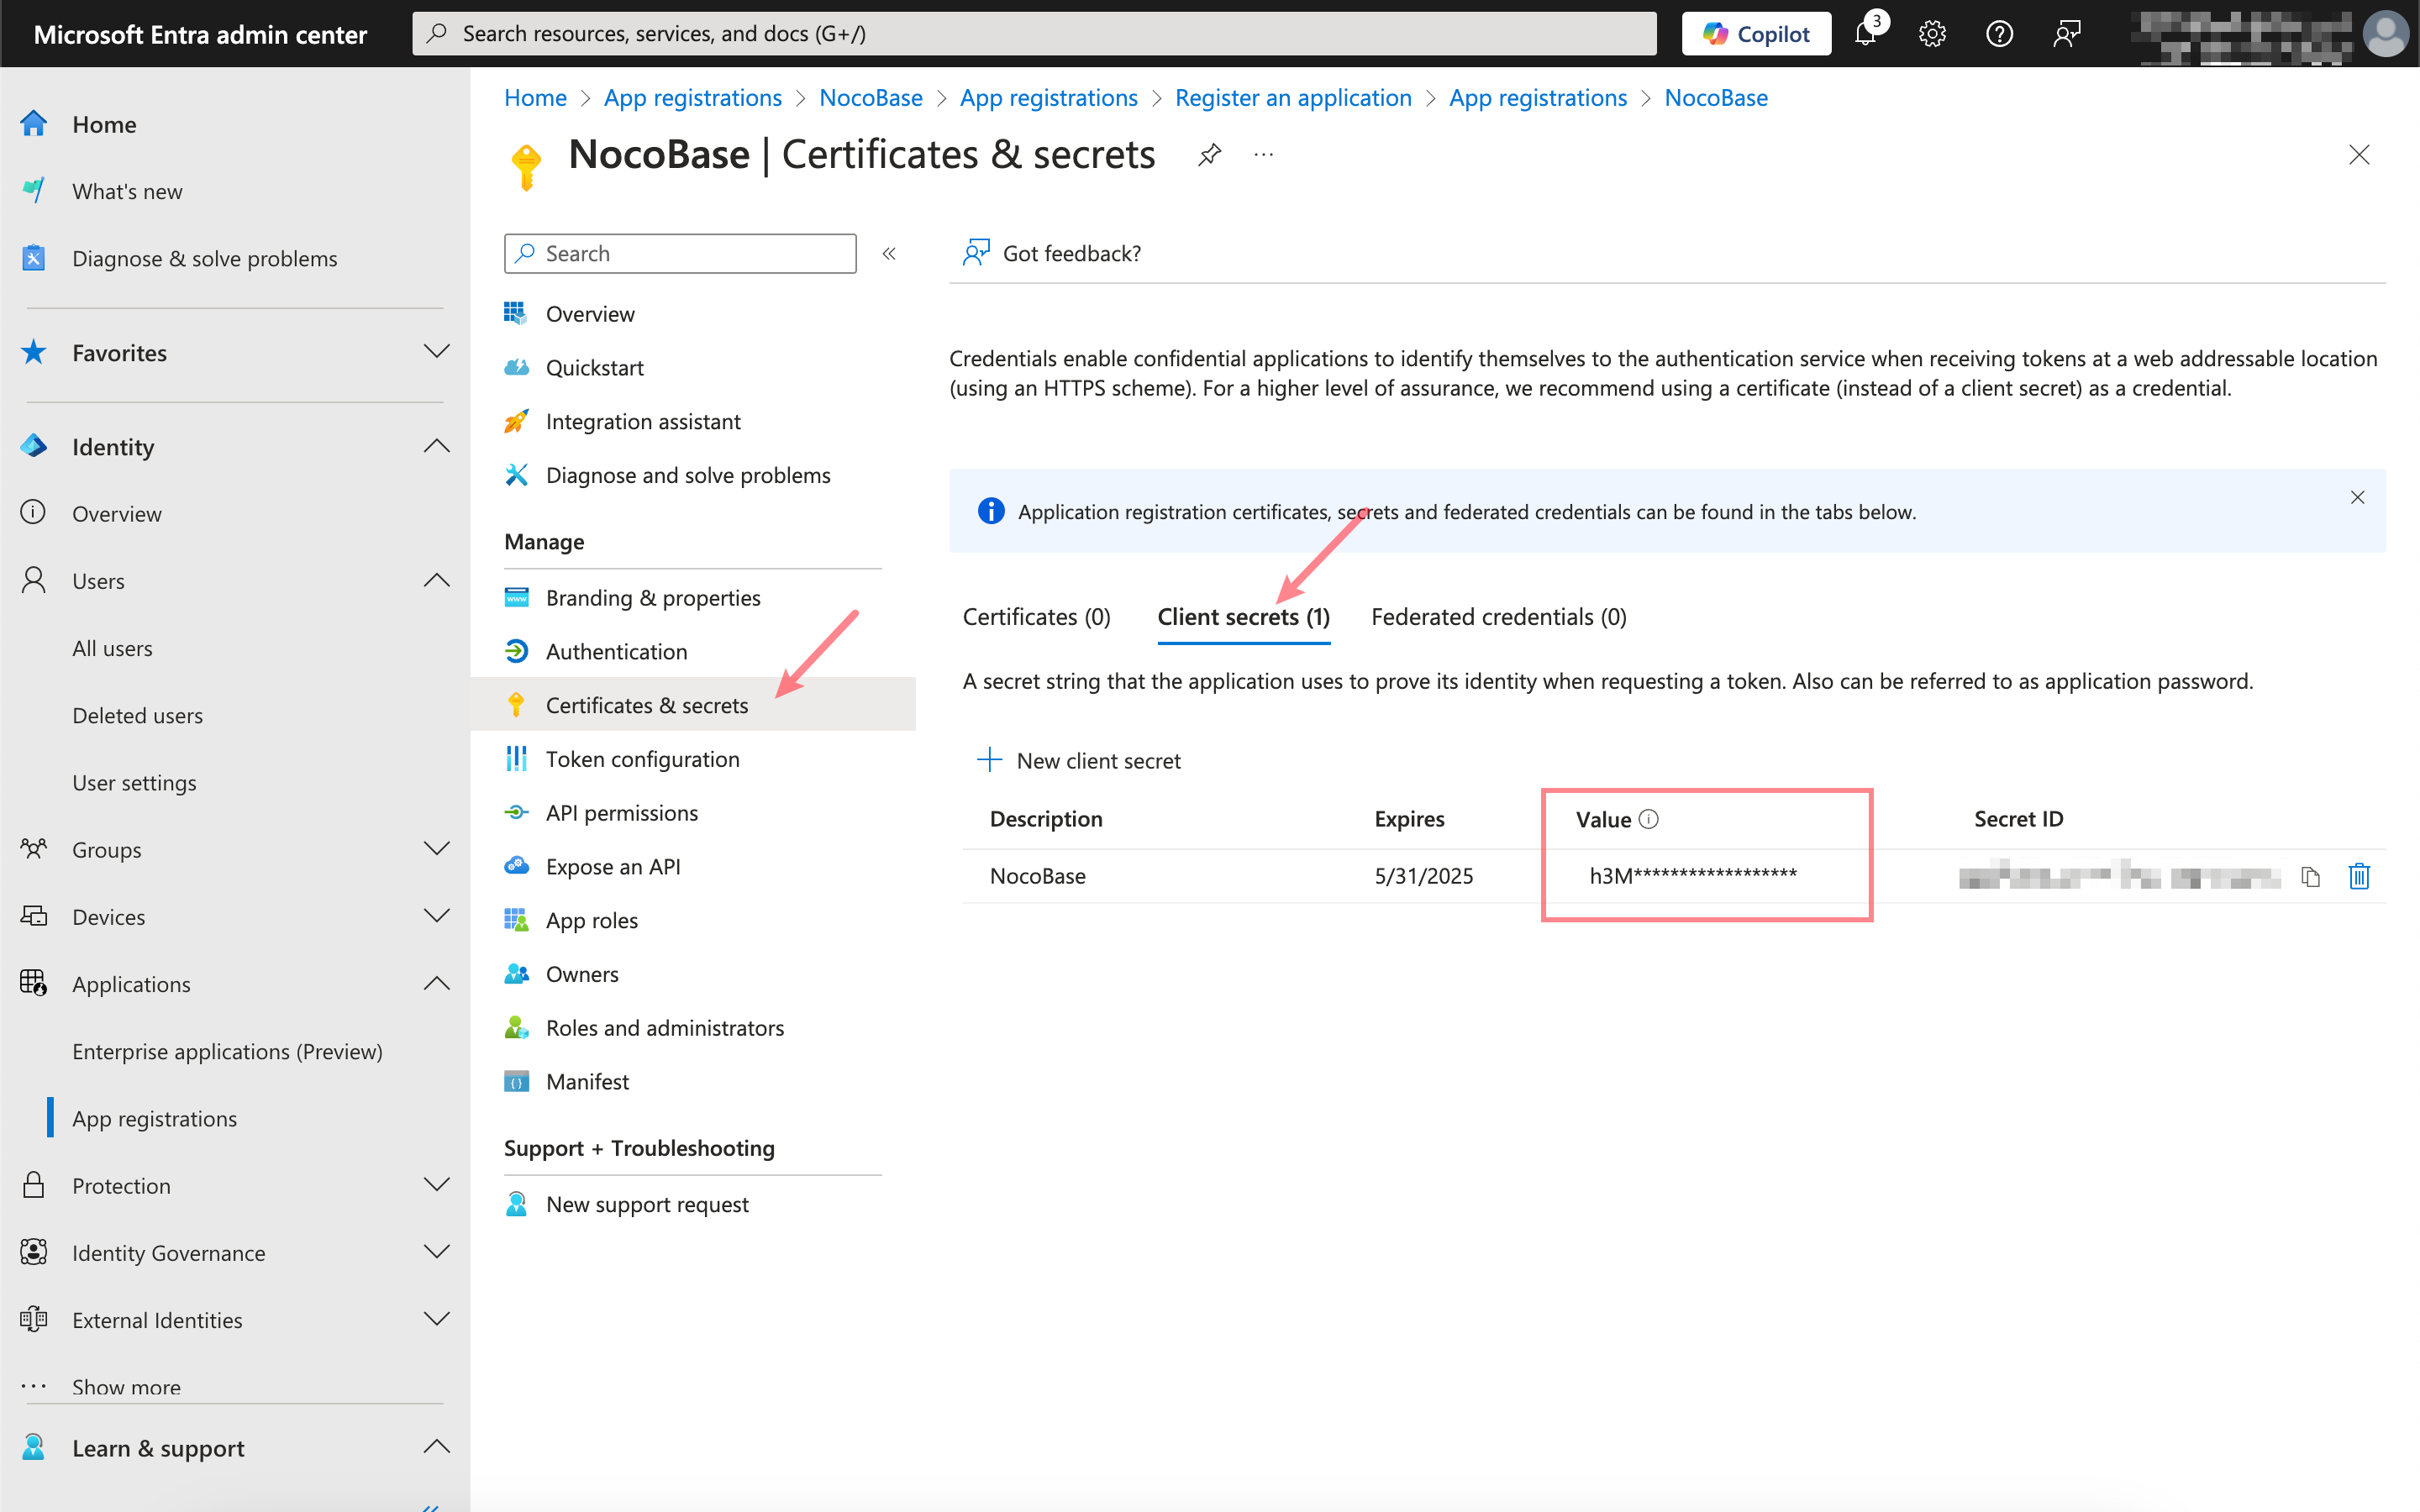Switch to Federated credentials (0) tab

coord(1498,617)
